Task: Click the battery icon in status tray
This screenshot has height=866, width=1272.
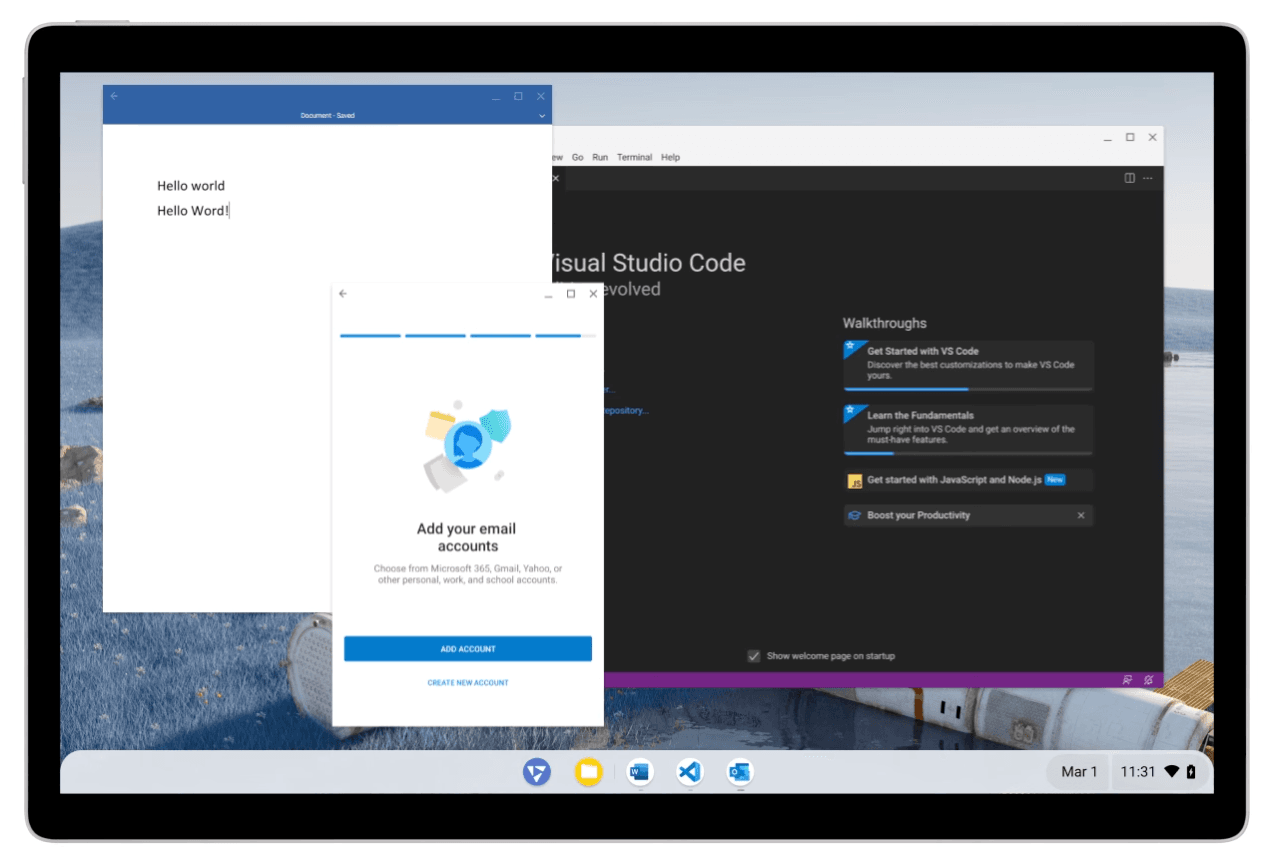Action: (1190, 772)
